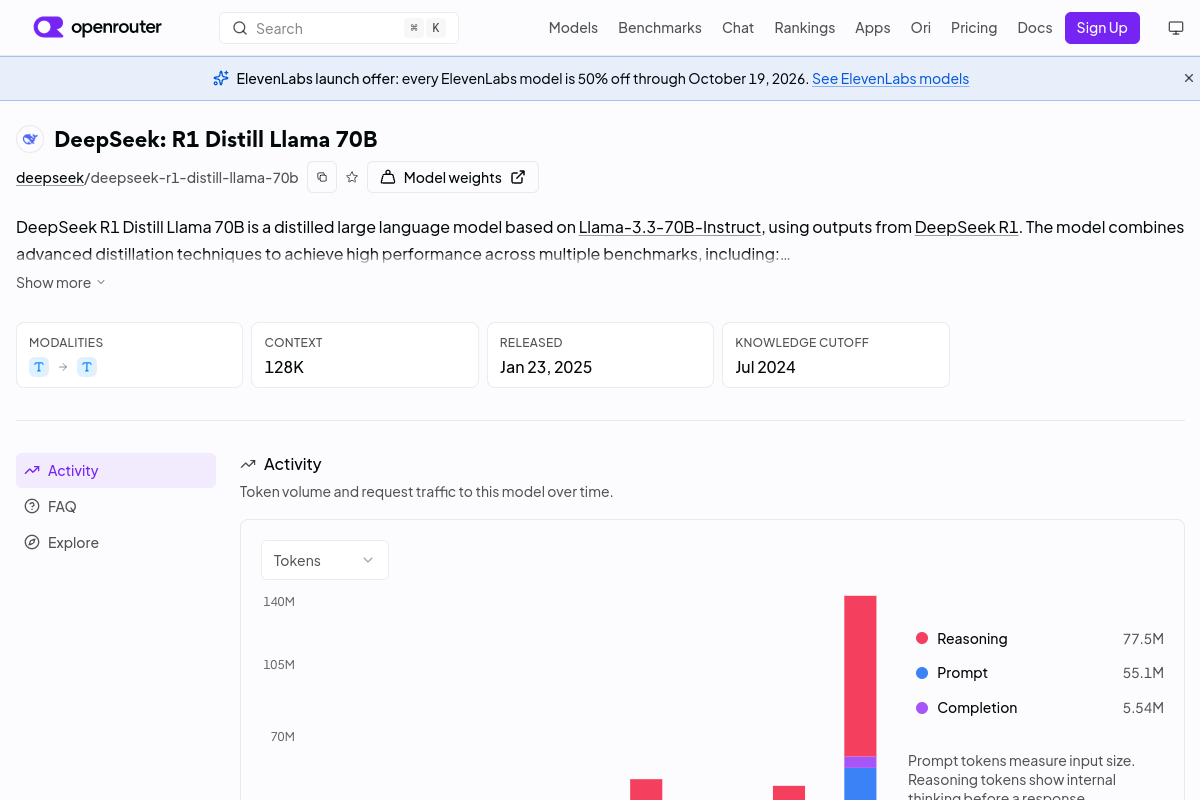Click the KNOWLEDGE CUTOFF card label
The width and height of the screenshot is (1200, 800).
[x=802, y=342]
